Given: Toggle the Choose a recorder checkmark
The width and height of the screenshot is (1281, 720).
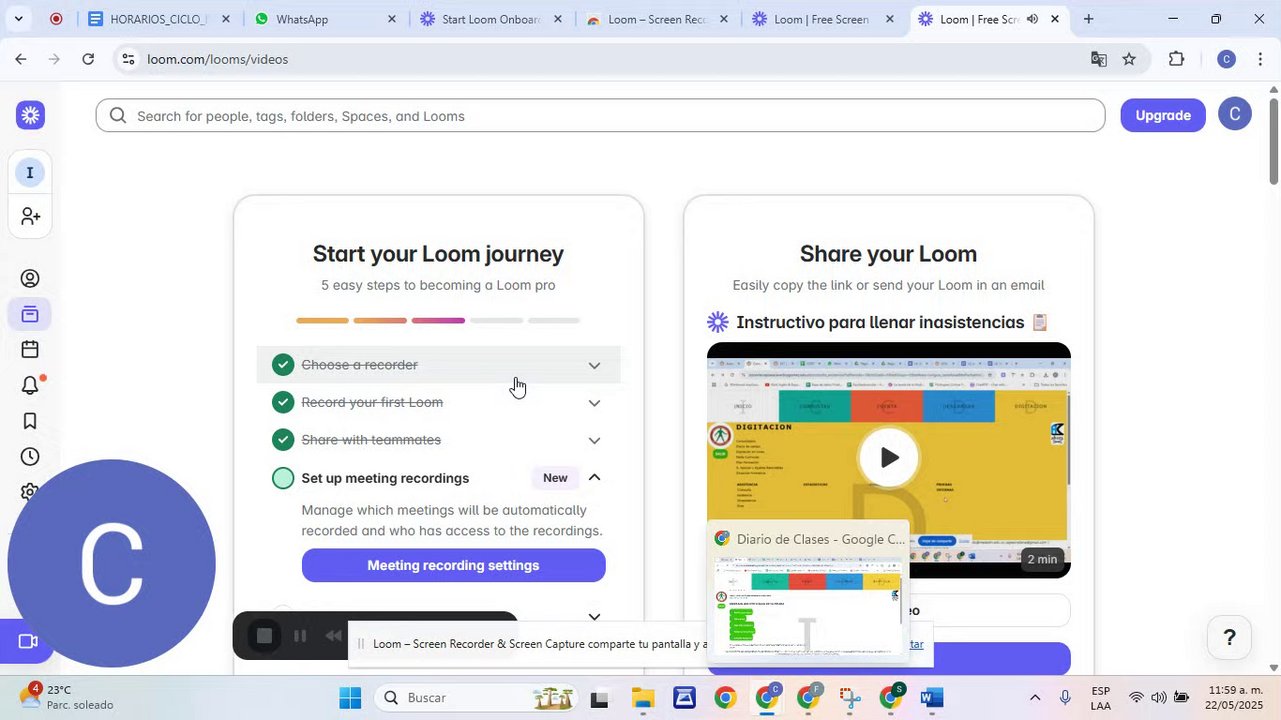Looking at the screenshot, I should point(283,365).
